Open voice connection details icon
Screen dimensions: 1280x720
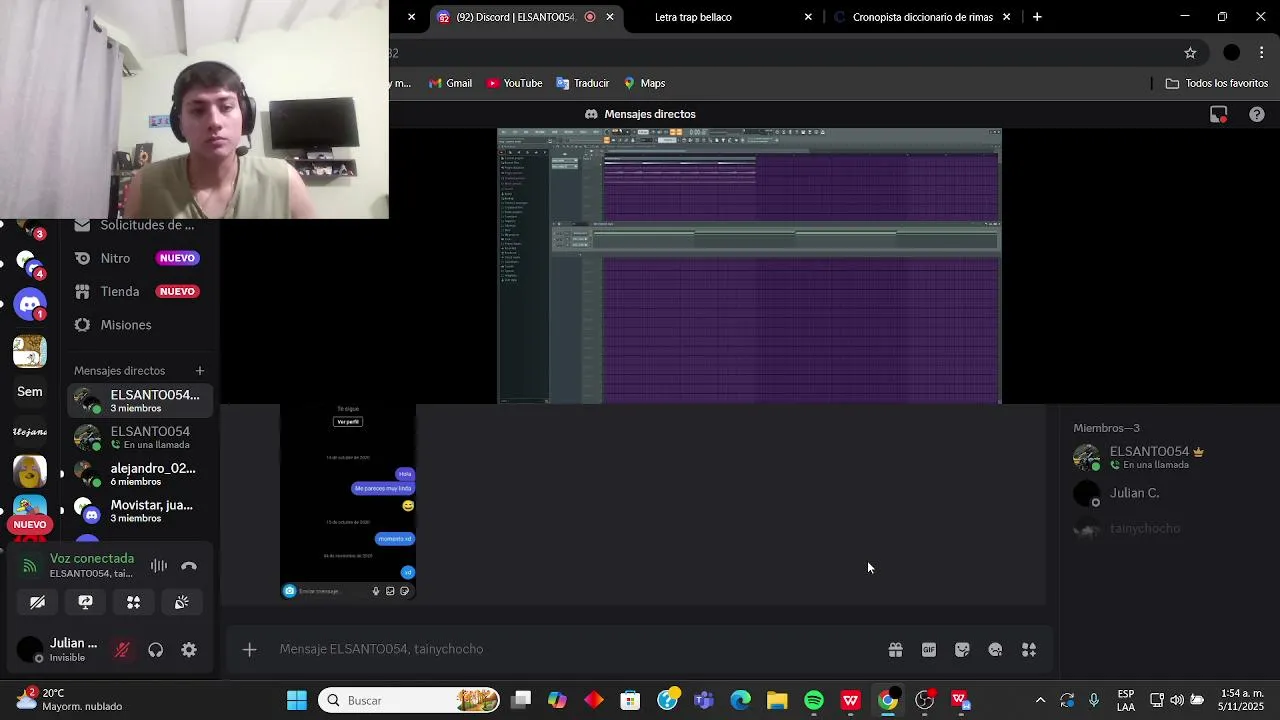(x=30, y=566)
